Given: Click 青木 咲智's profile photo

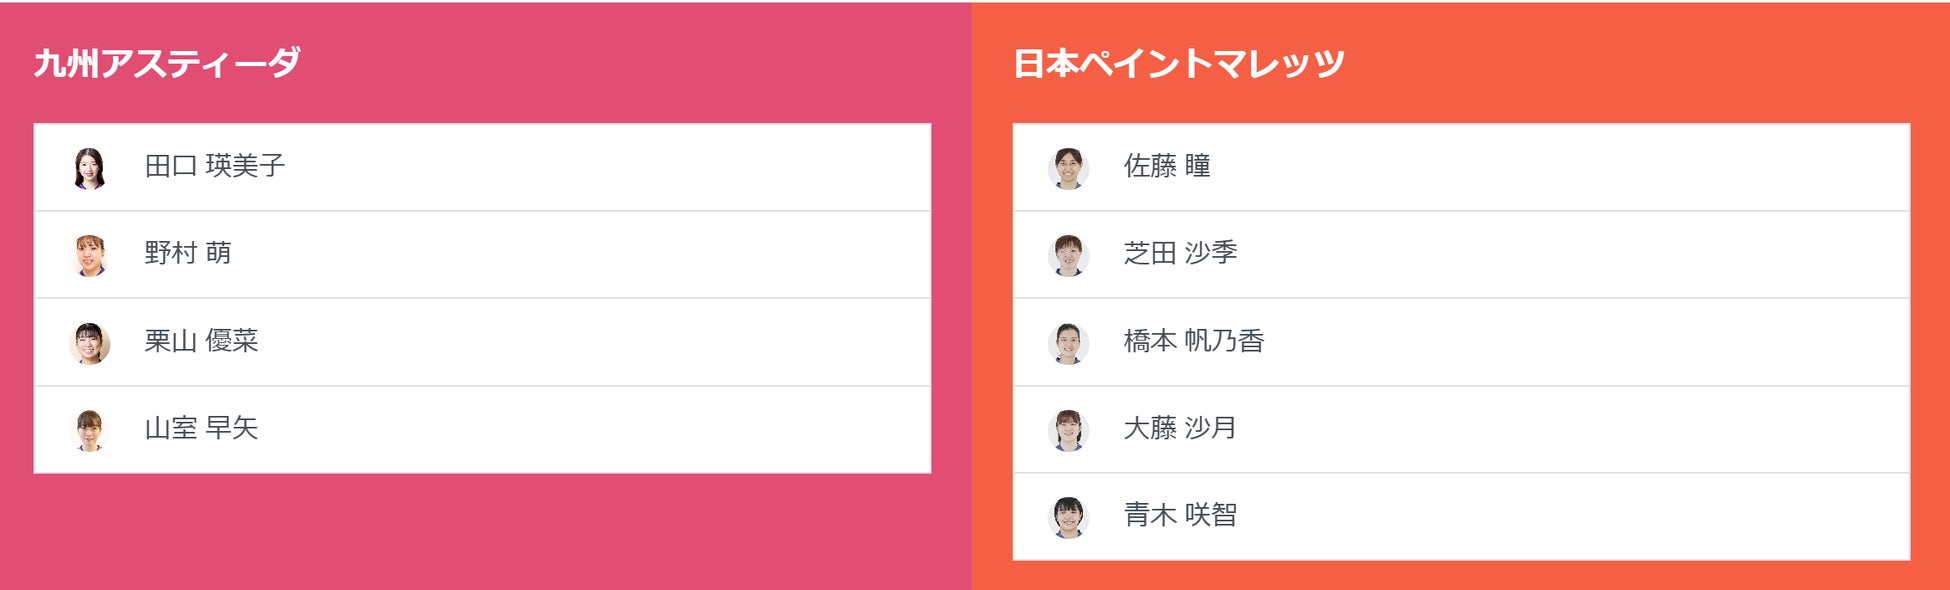Looking at the screenshot, I should [x=1068, y=517].
